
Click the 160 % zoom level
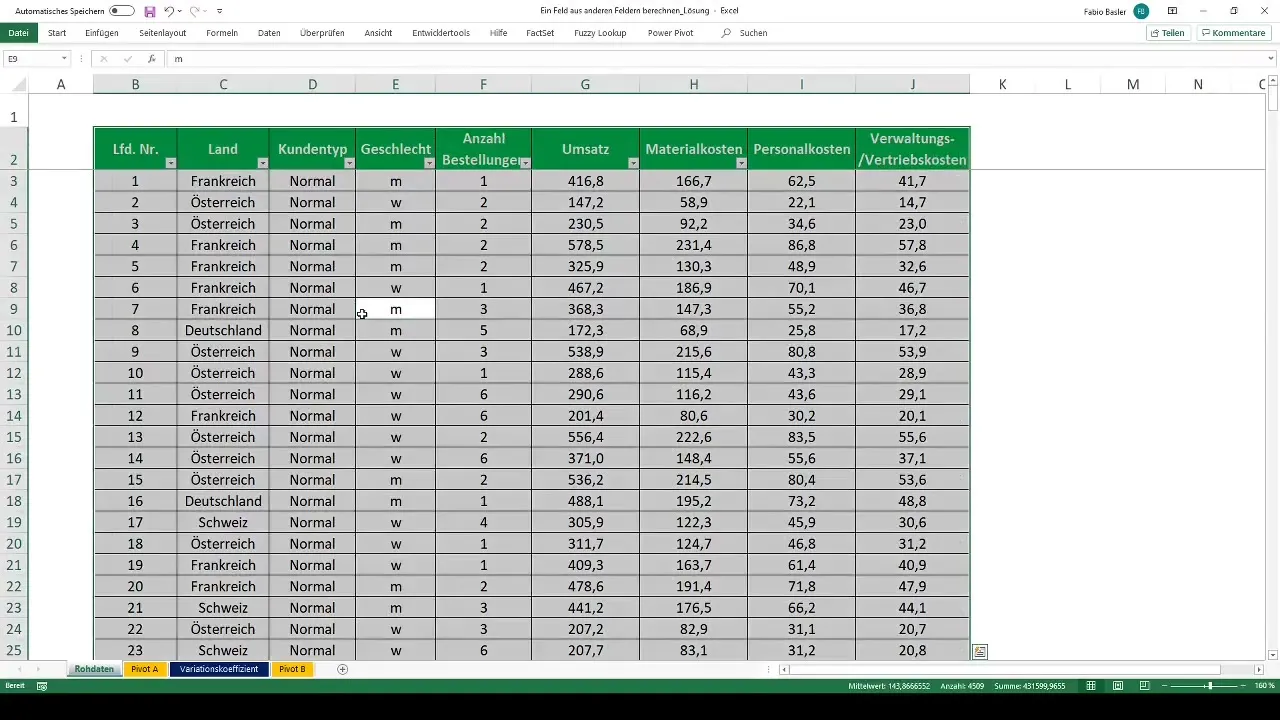pyautogui.click(x=1265, y=686)
